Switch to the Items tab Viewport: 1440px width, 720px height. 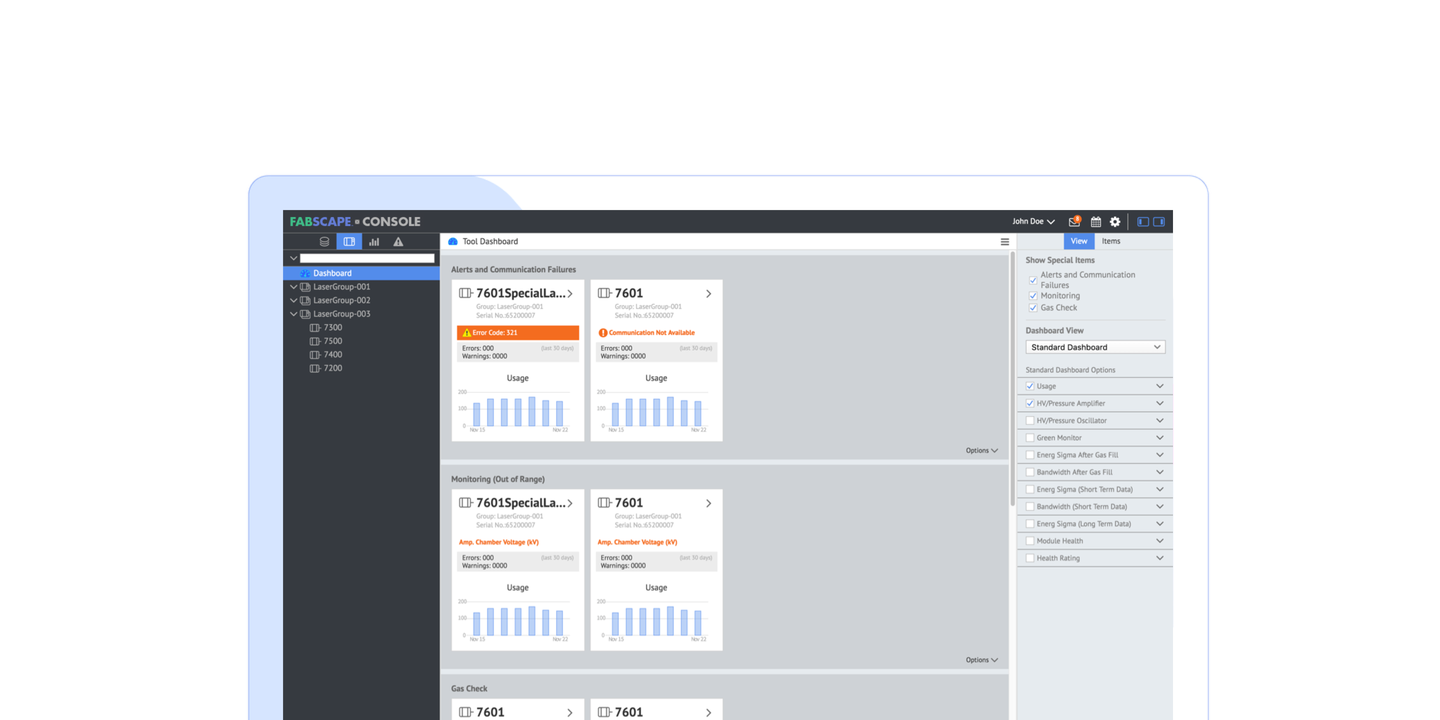pos(1111,241)
